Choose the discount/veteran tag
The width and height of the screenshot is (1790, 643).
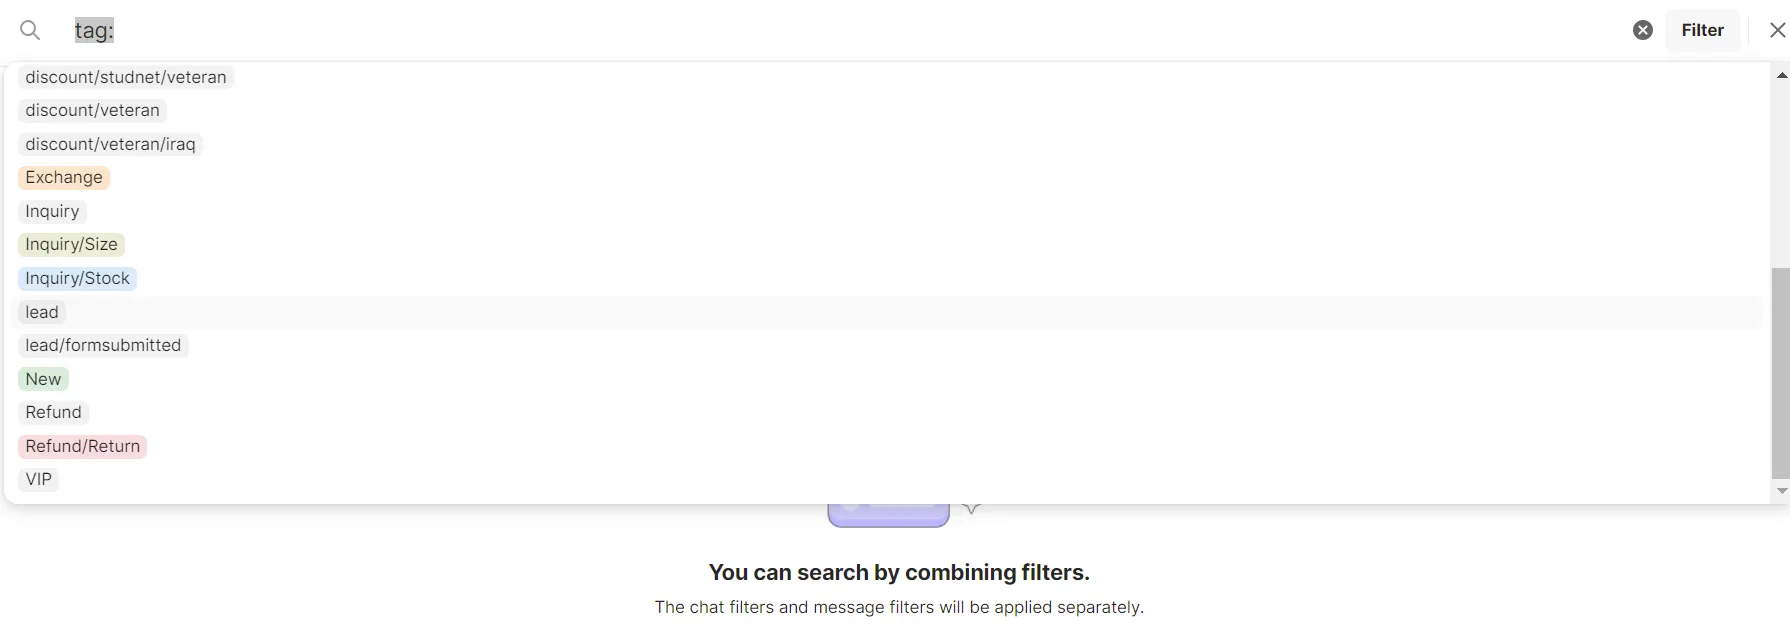[x=92, y=110]
